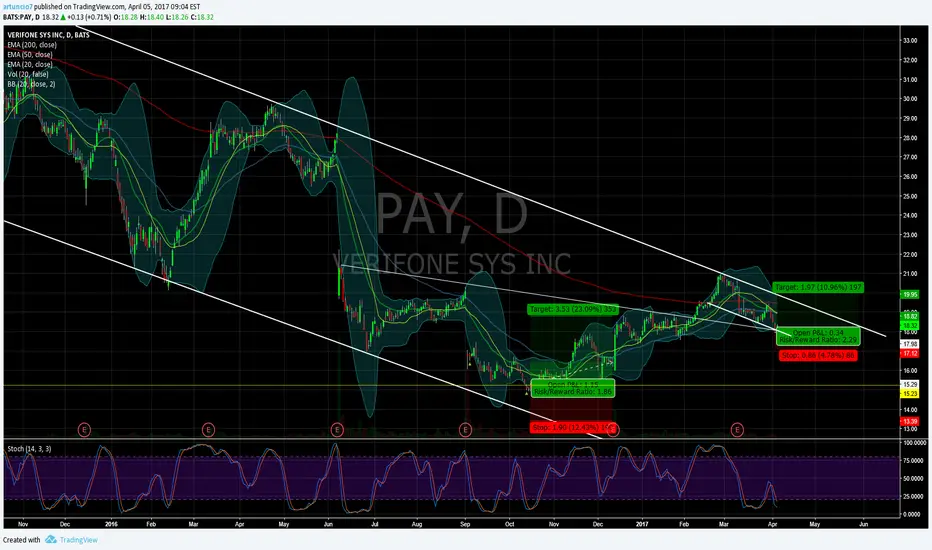
Task: Click the red Stop 1.90 (12.43%) box
Action: pyautogui.click(x=574, y=428)
